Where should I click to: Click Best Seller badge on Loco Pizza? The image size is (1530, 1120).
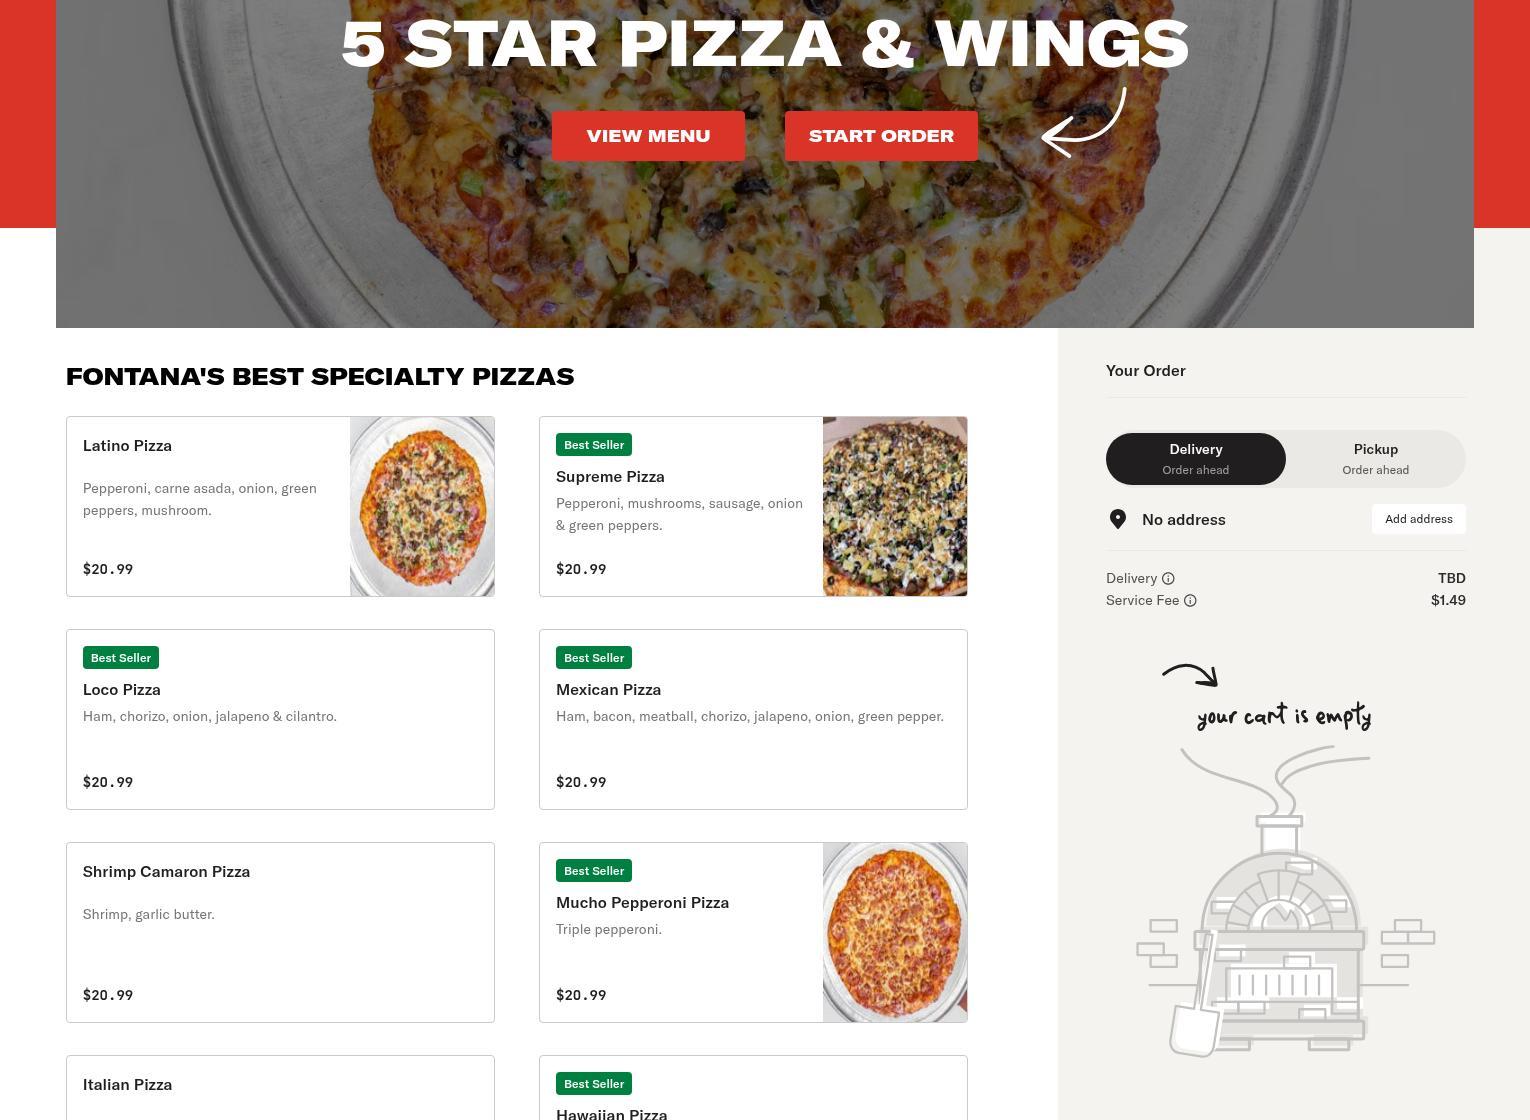pos(121,658)
